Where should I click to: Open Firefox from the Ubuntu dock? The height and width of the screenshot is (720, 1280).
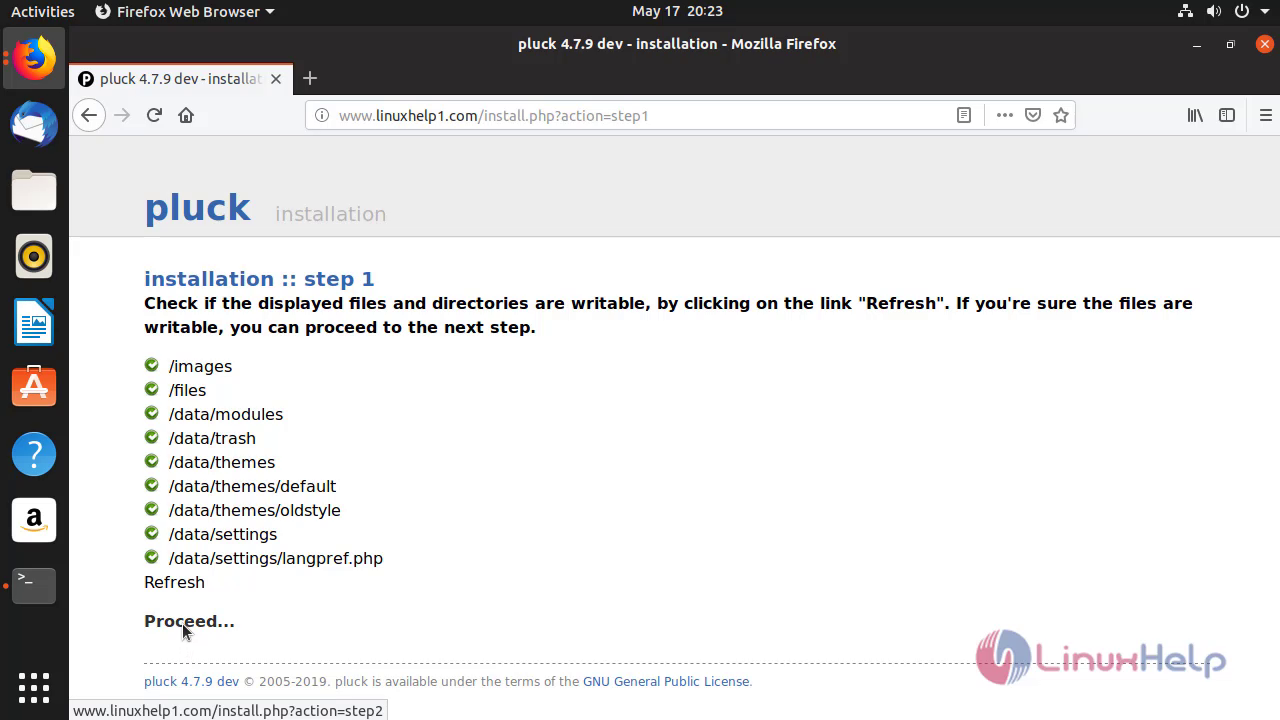(34, 59)
